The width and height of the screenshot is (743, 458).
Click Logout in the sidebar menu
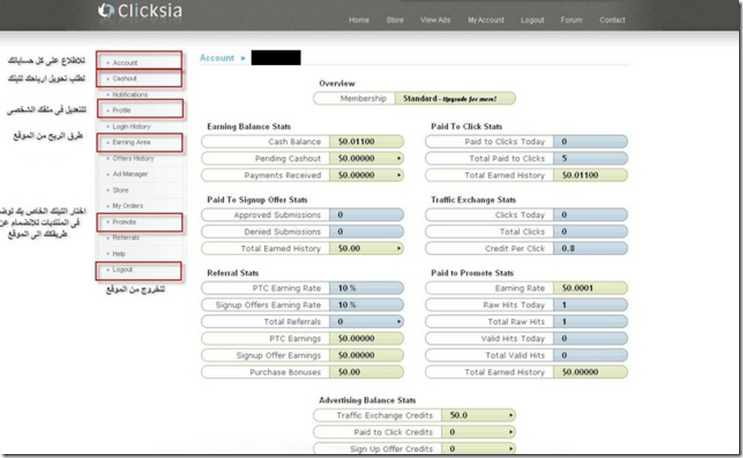122,269
